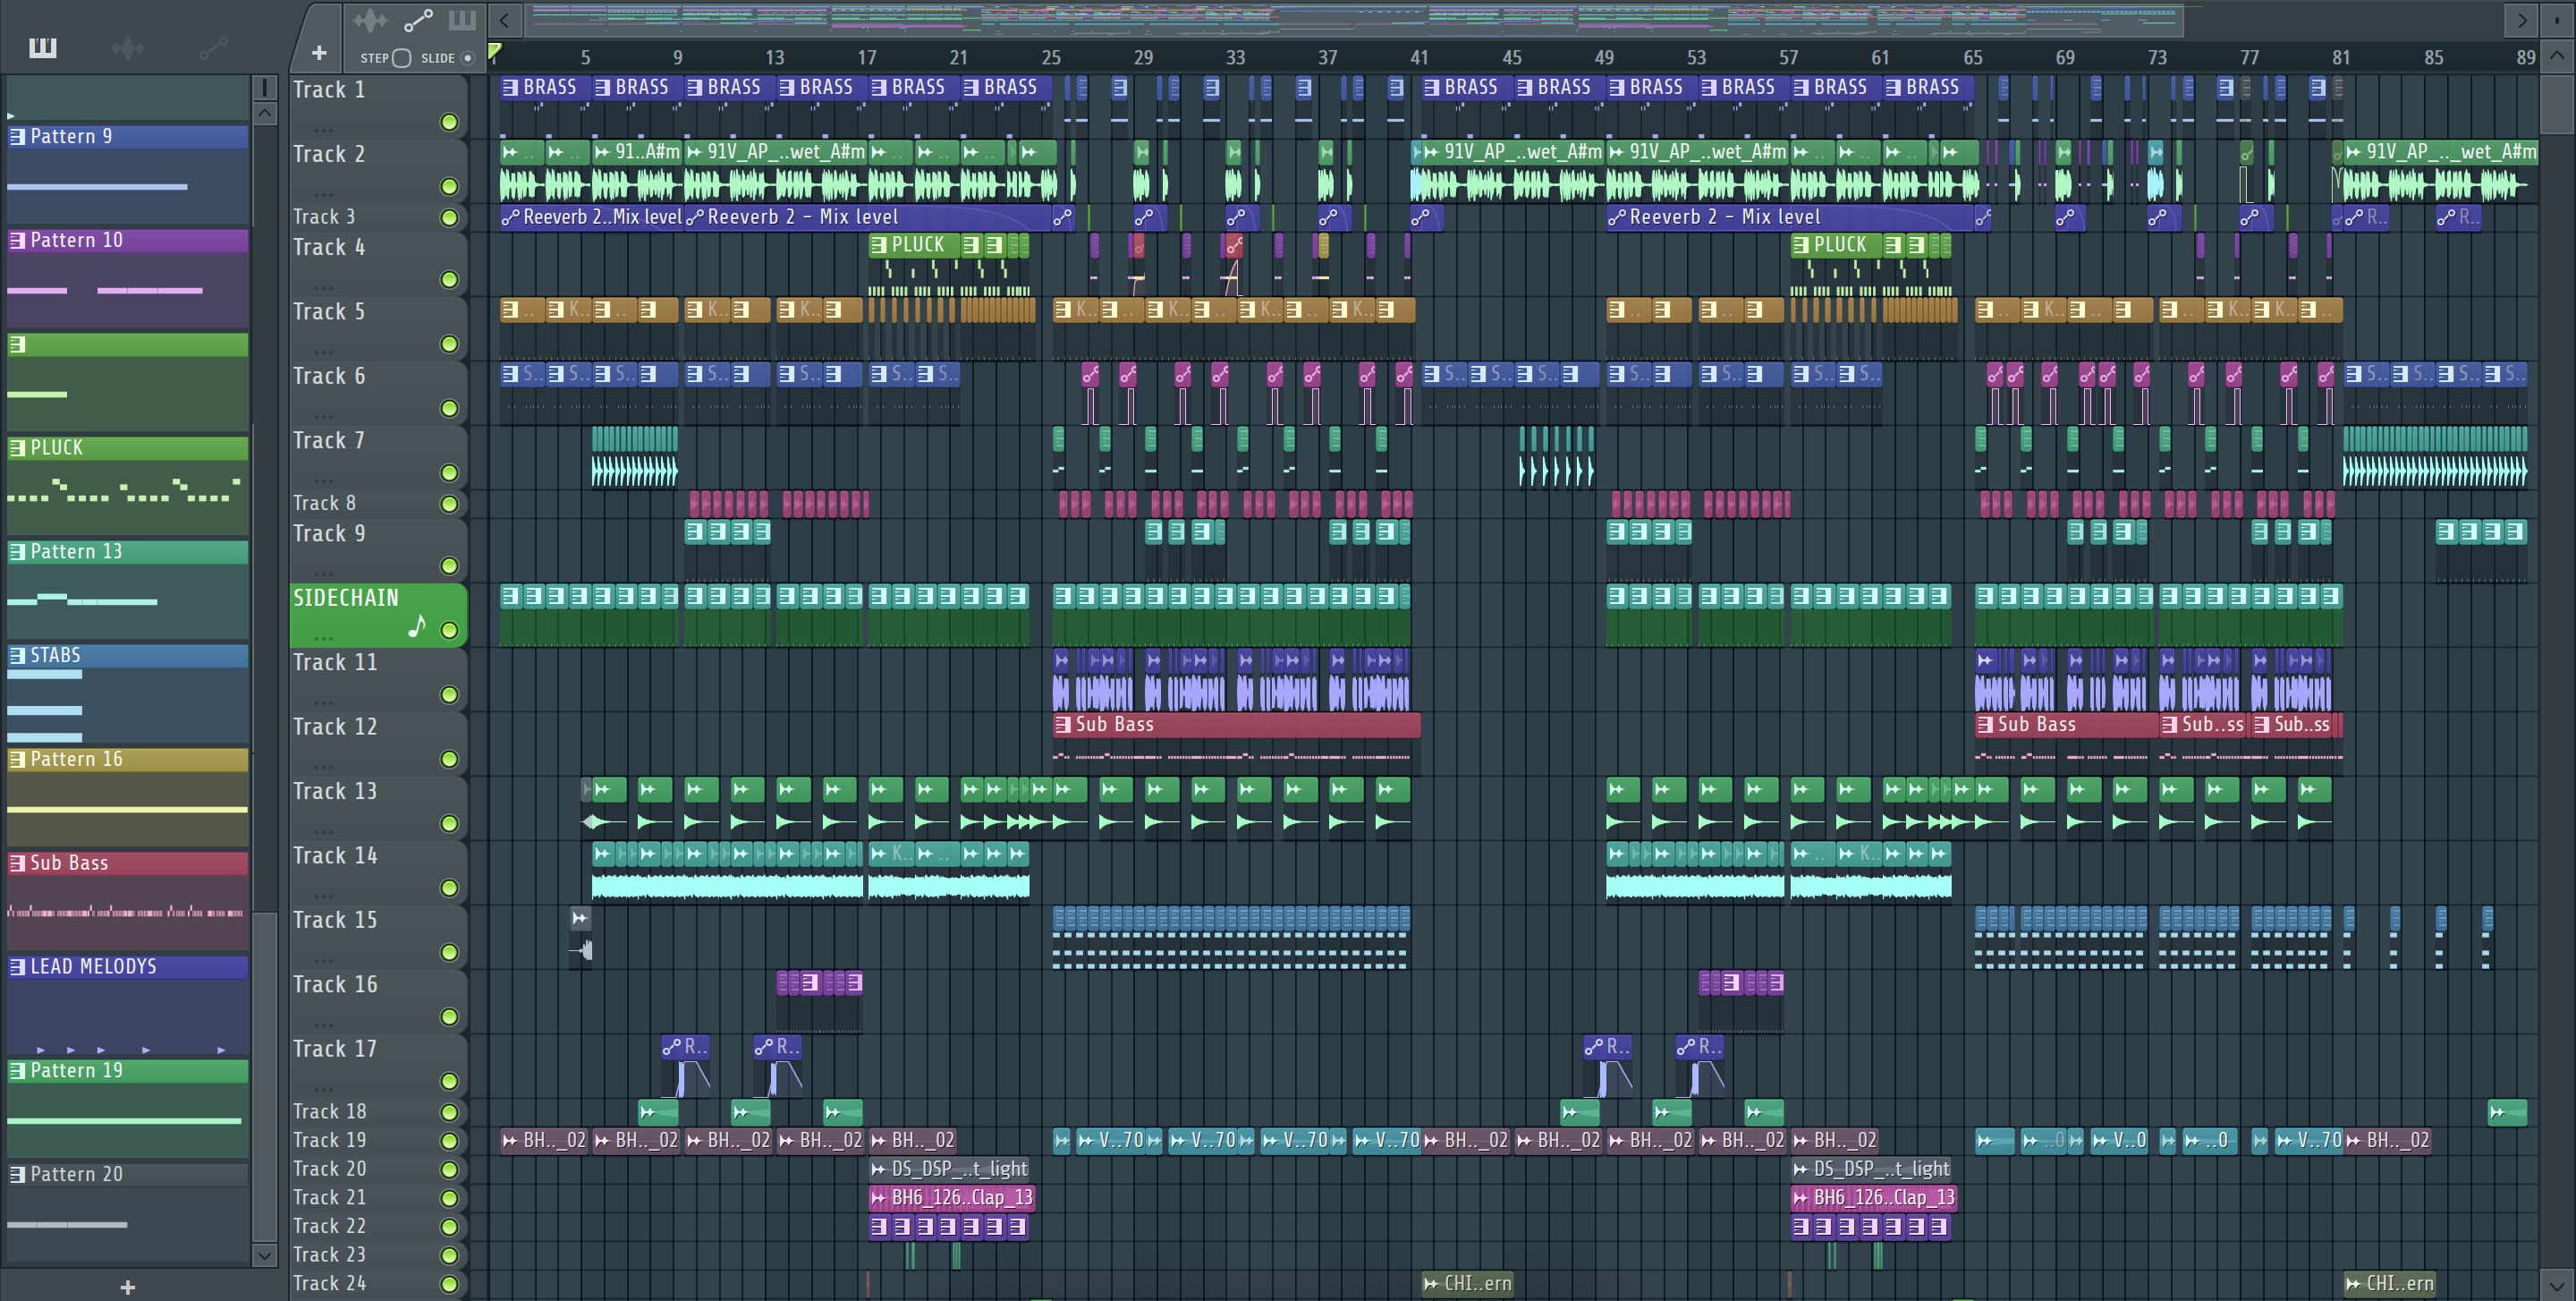Screen dimensions: 2576x1301
Task: Click the first BRASS clip icon on Track 1
Action: tap(510, 88)
